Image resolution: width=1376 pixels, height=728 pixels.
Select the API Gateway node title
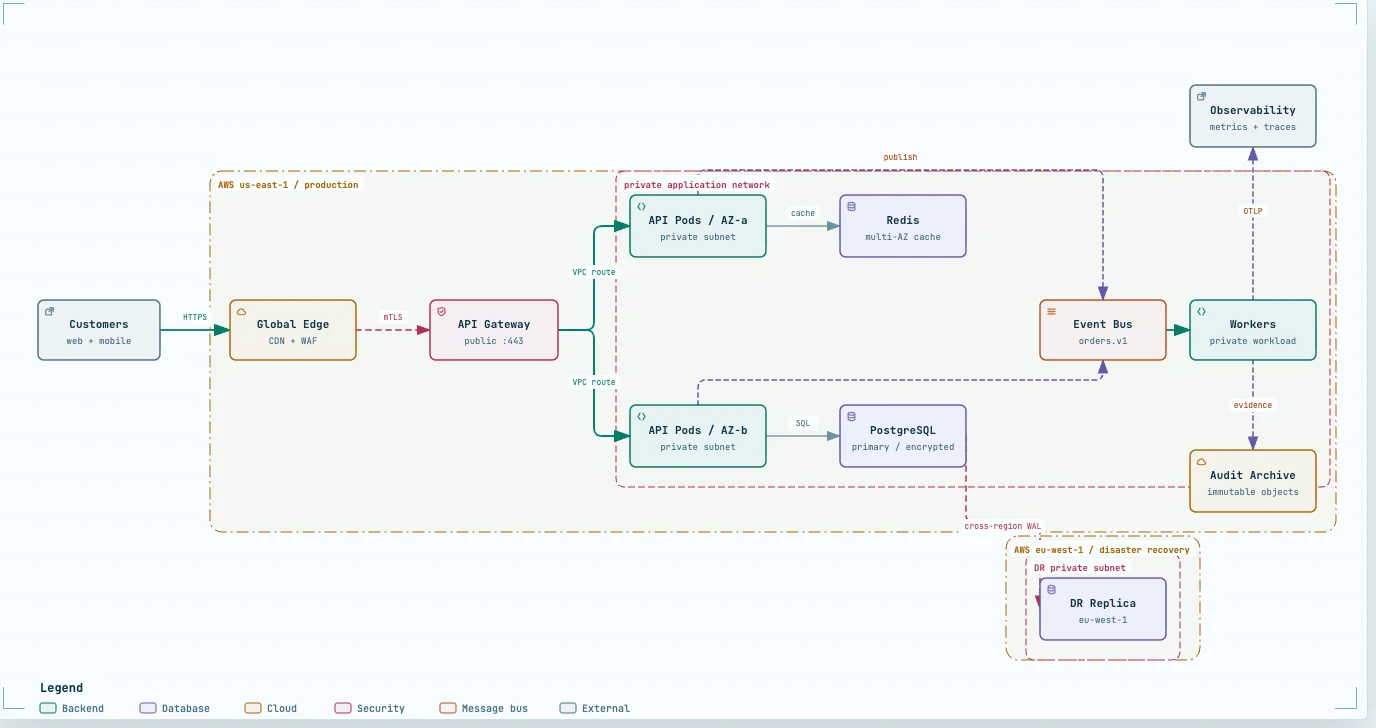[494, 324]
